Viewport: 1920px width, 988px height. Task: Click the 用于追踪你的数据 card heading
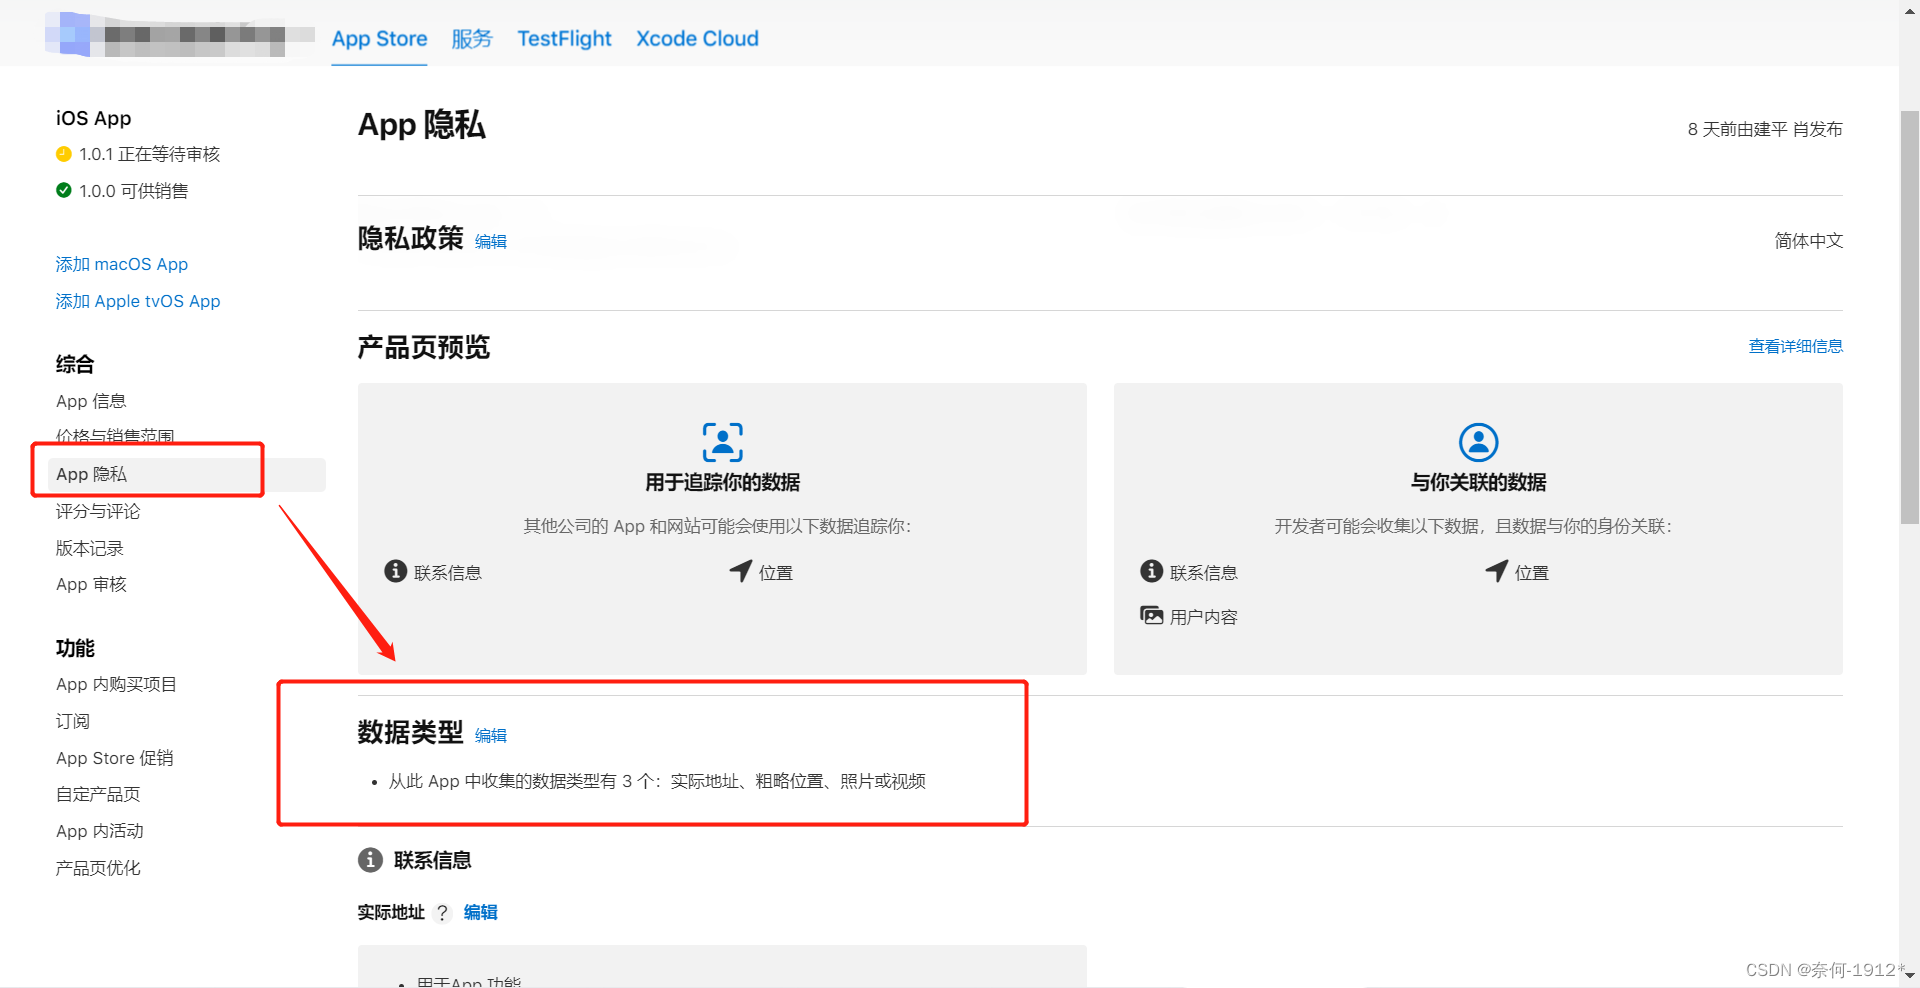[722, 482]
